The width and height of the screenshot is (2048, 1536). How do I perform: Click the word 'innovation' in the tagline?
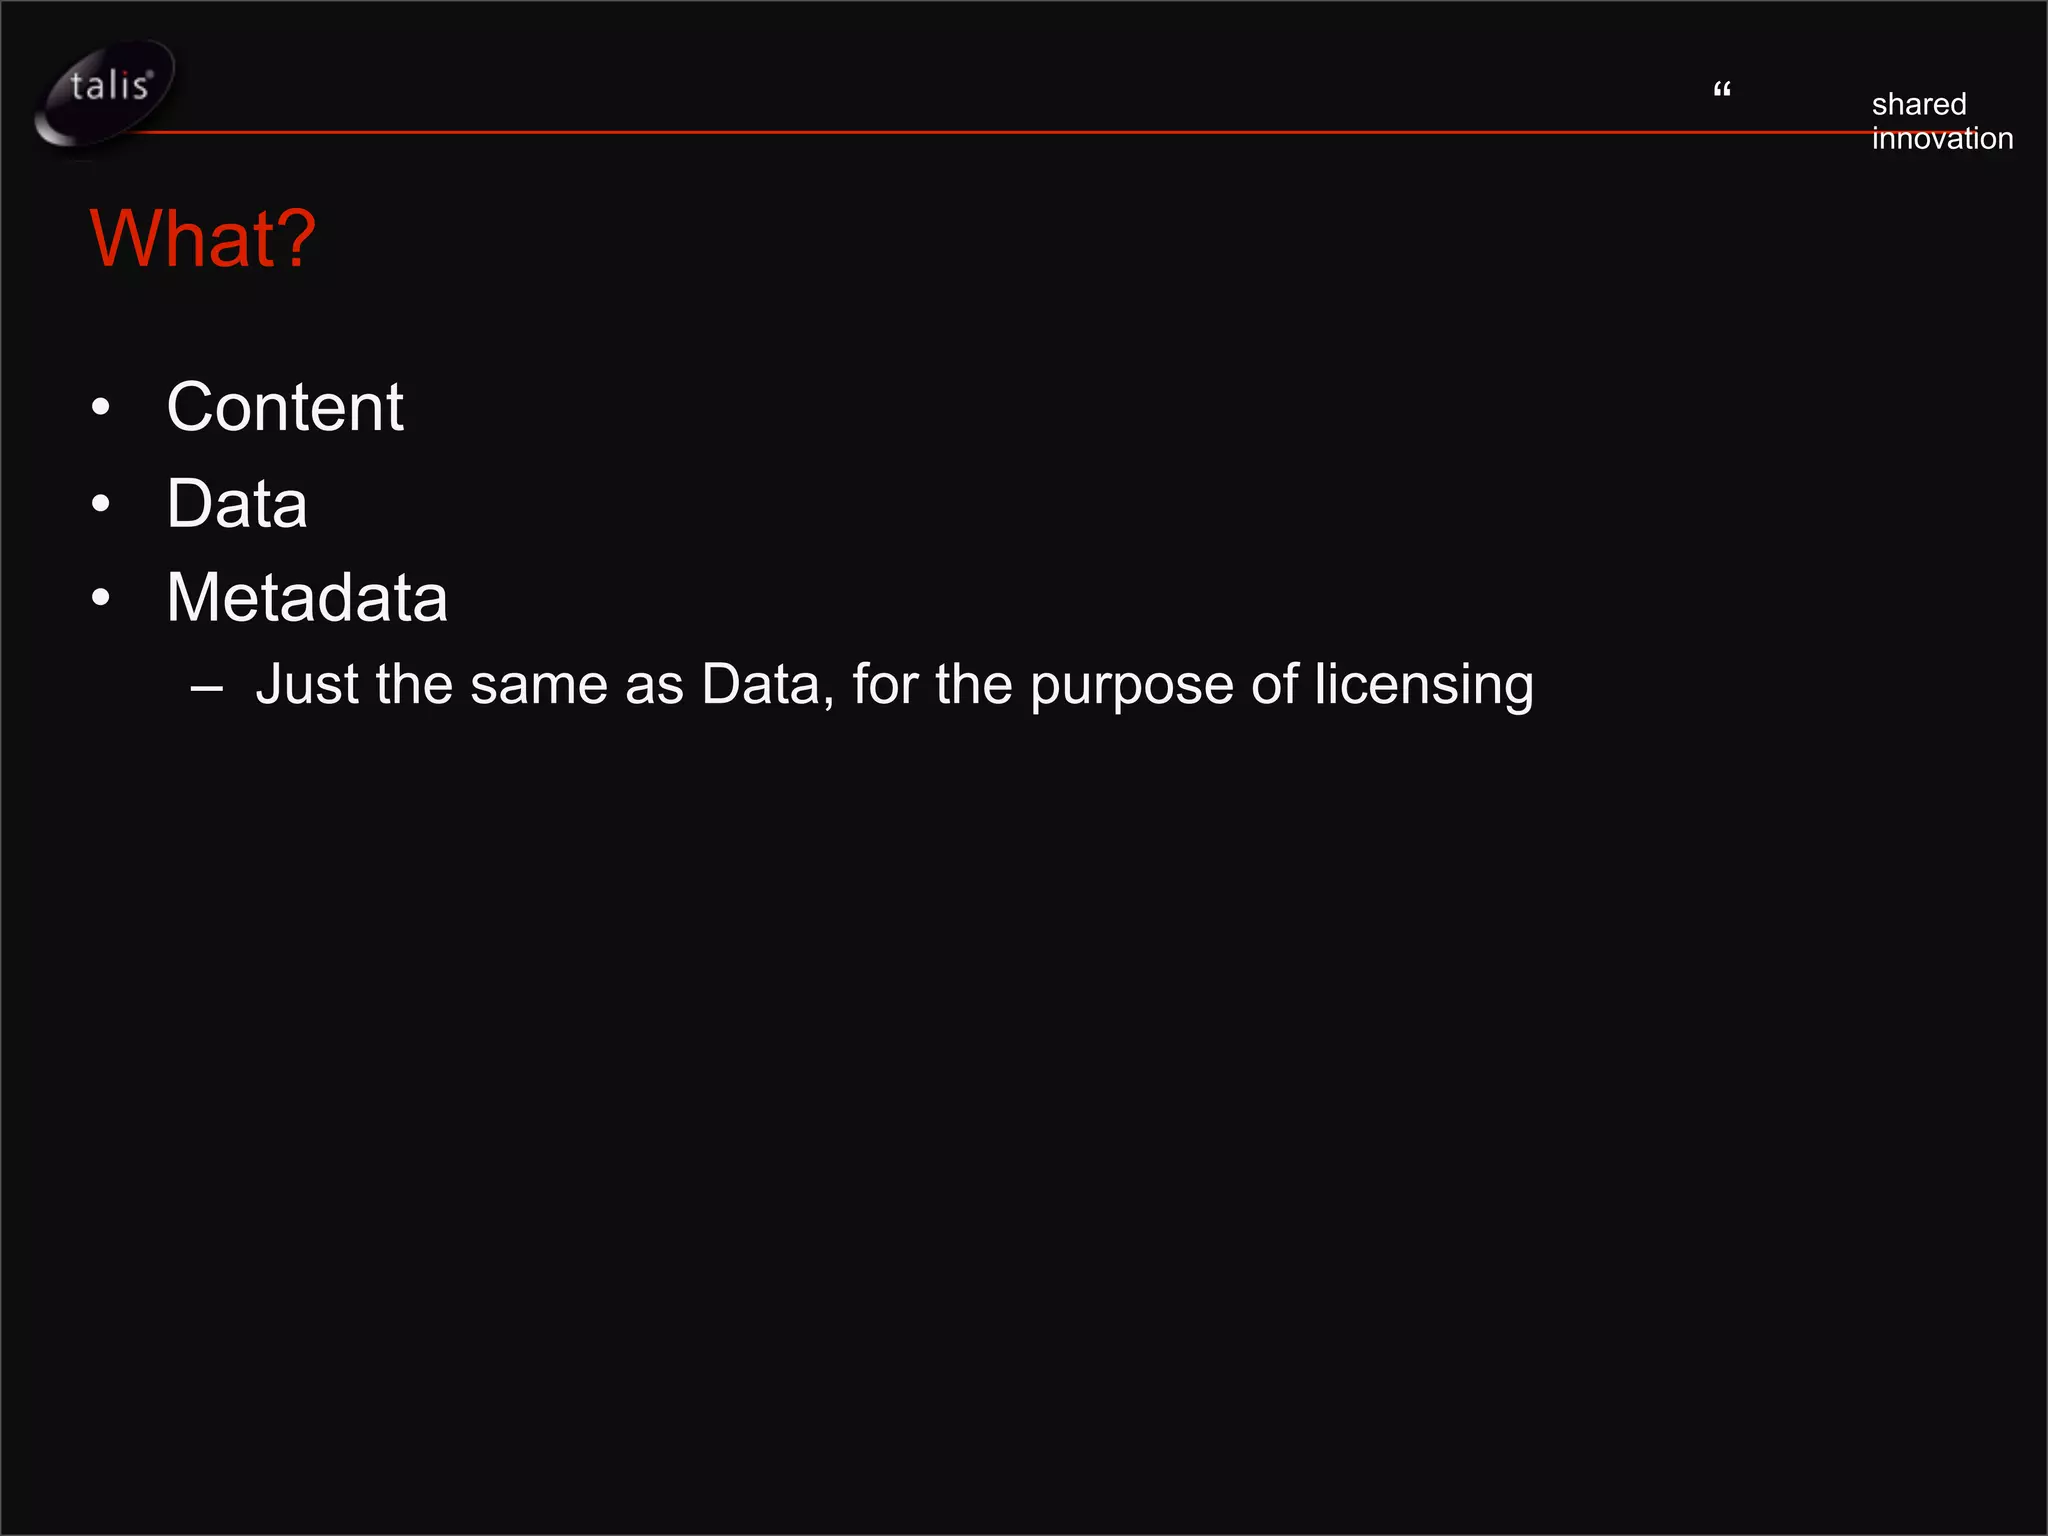[x=1942, y=138]
